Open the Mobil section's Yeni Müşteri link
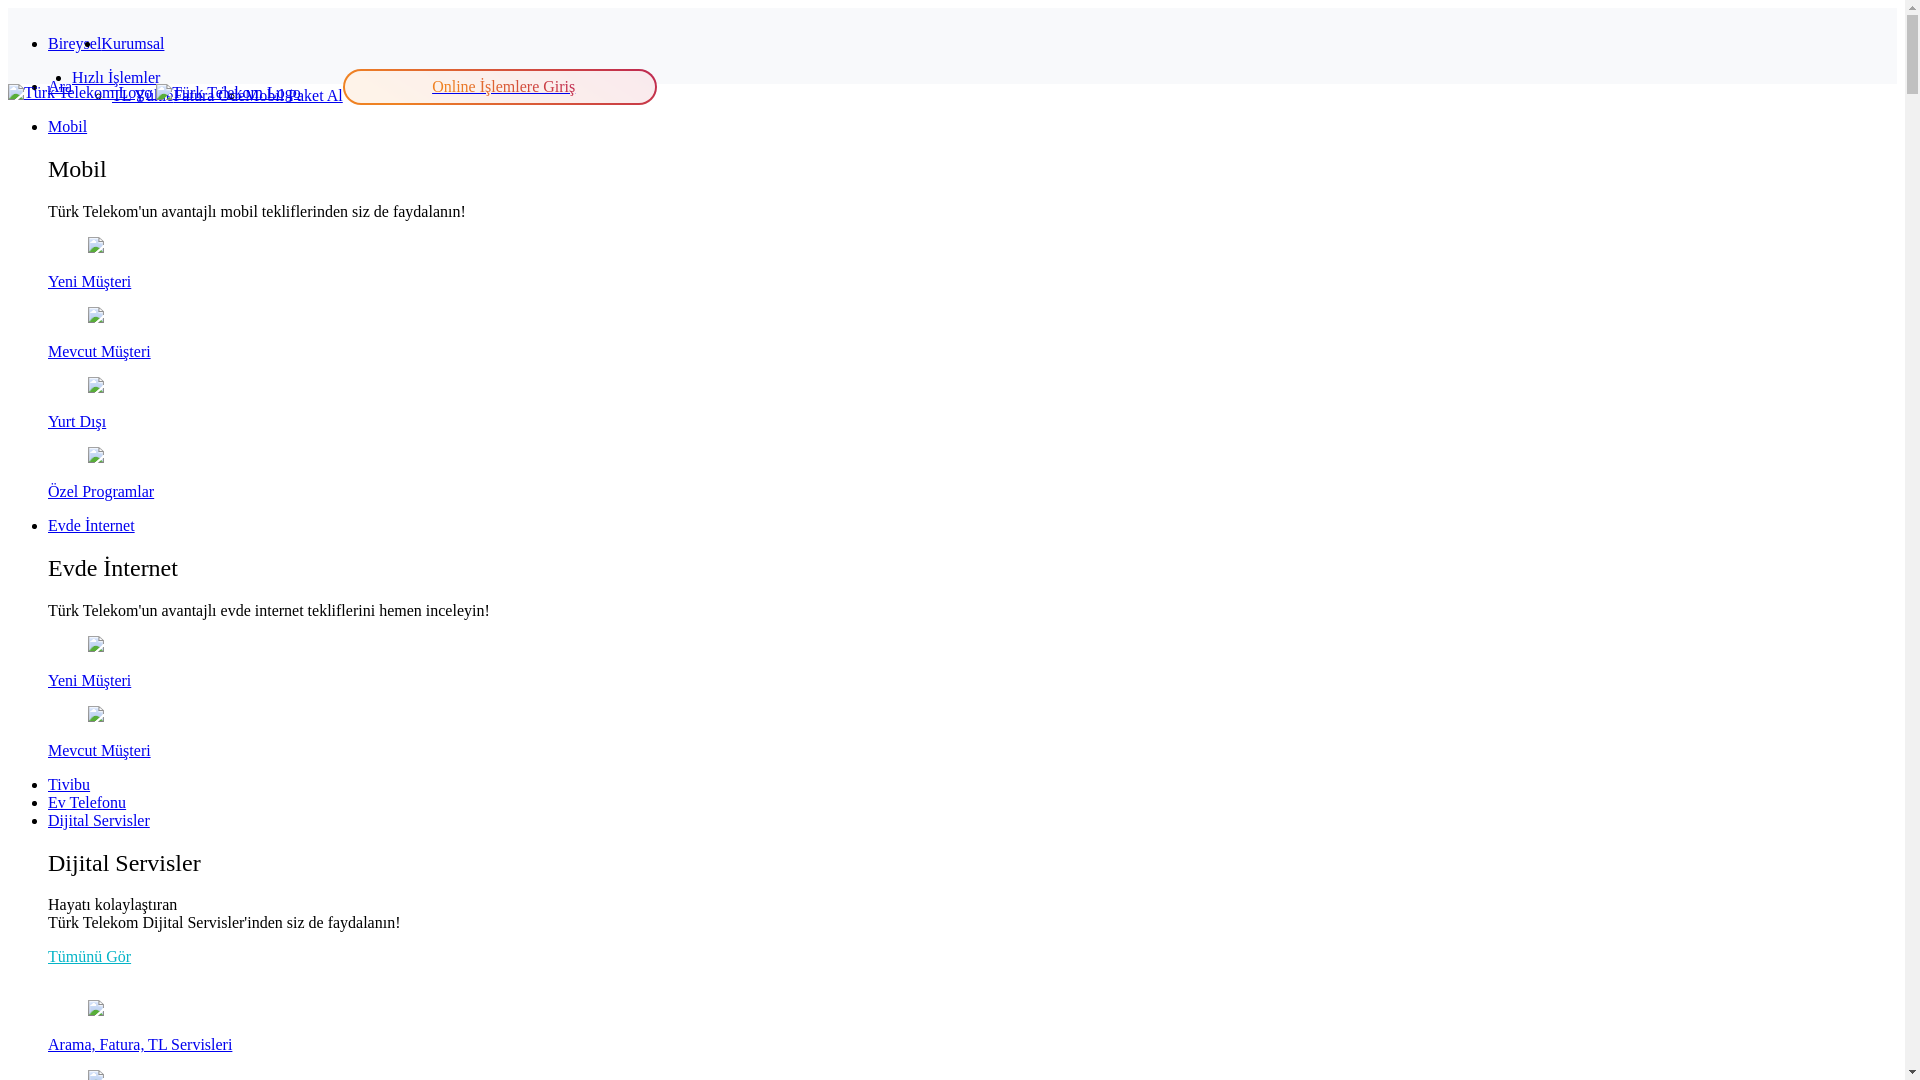Image resolution: width=1920 pixels, height=1080 pixels. click(x=89, y=282)
